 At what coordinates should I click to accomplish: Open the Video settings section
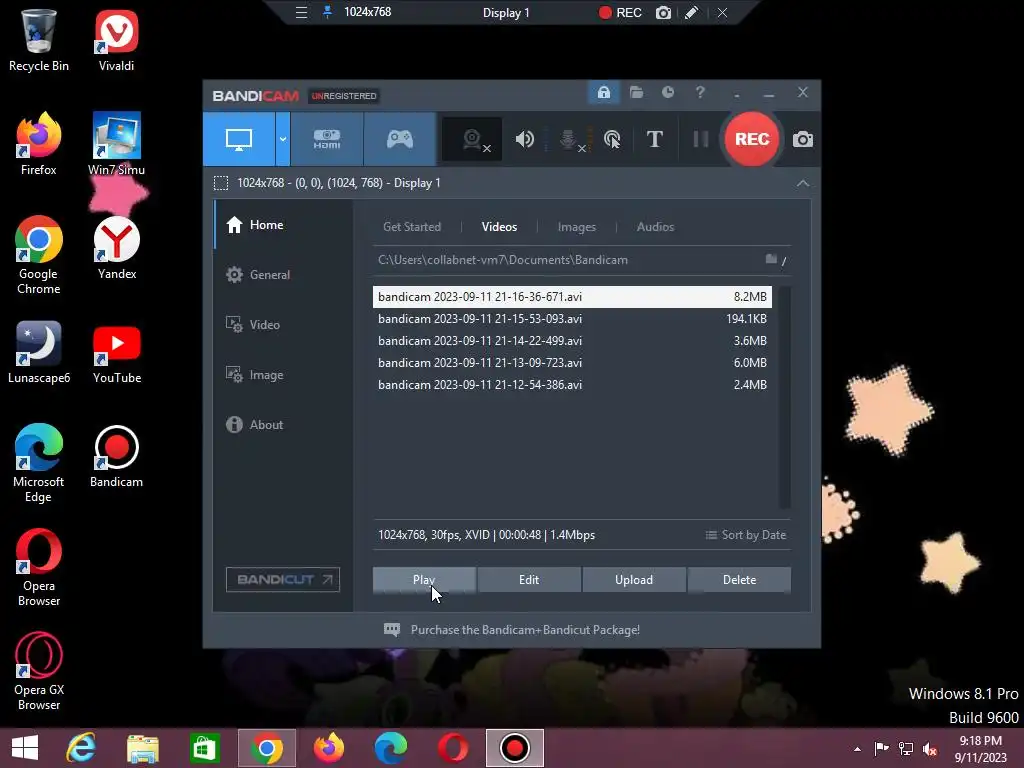[283, 325]
